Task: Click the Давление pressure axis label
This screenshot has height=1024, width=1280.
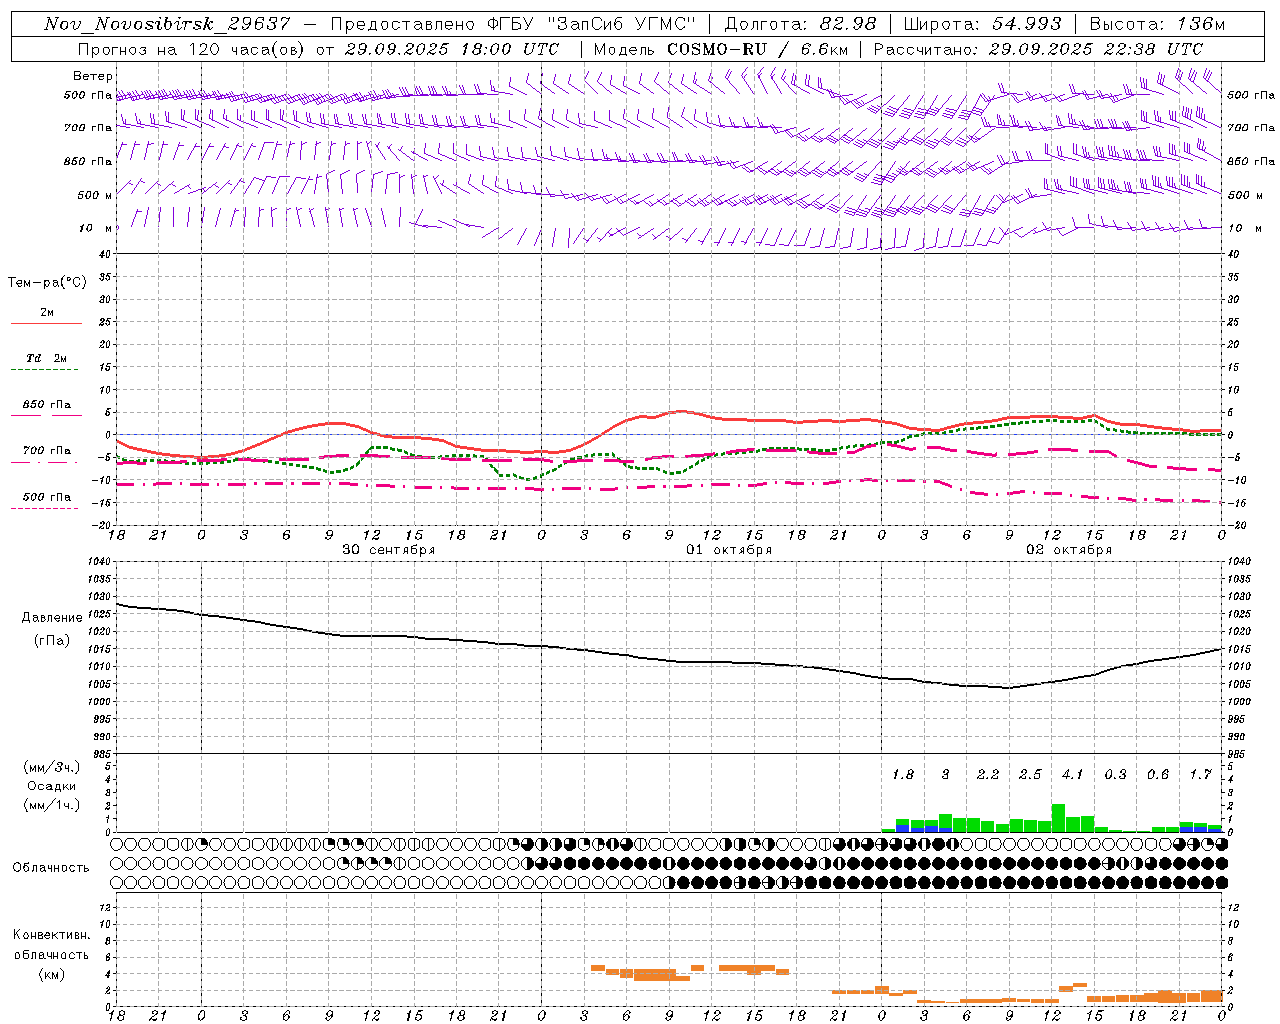Action: pos(52,618)
